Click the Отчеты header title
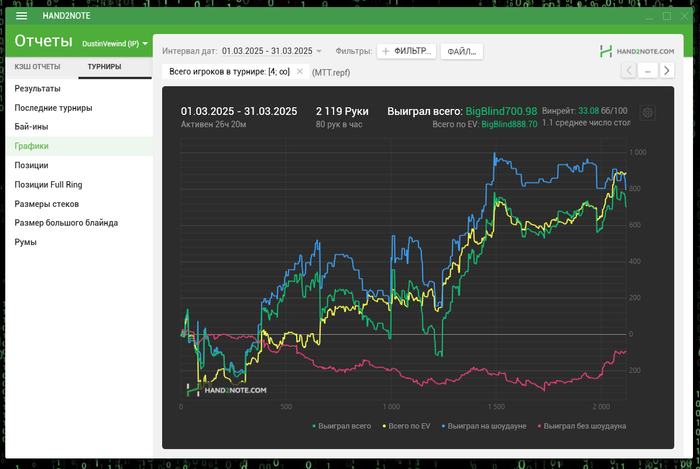The height and width of the screenshot is (469, 700). [43, 41]
